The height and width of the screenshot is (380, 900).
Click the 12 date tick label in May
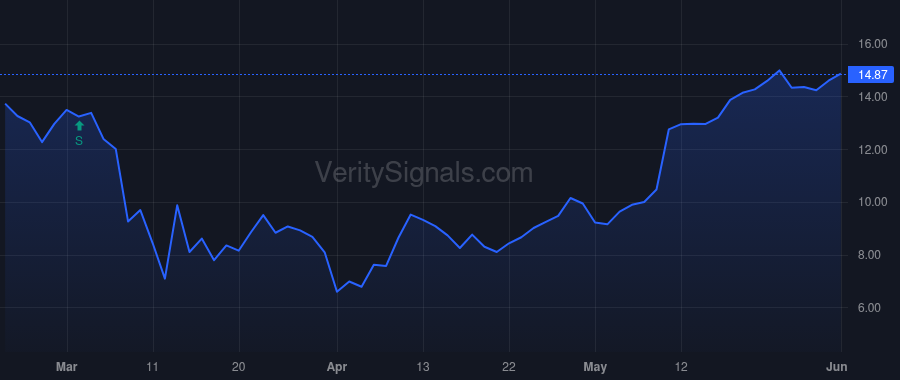(x=681, y=367)
